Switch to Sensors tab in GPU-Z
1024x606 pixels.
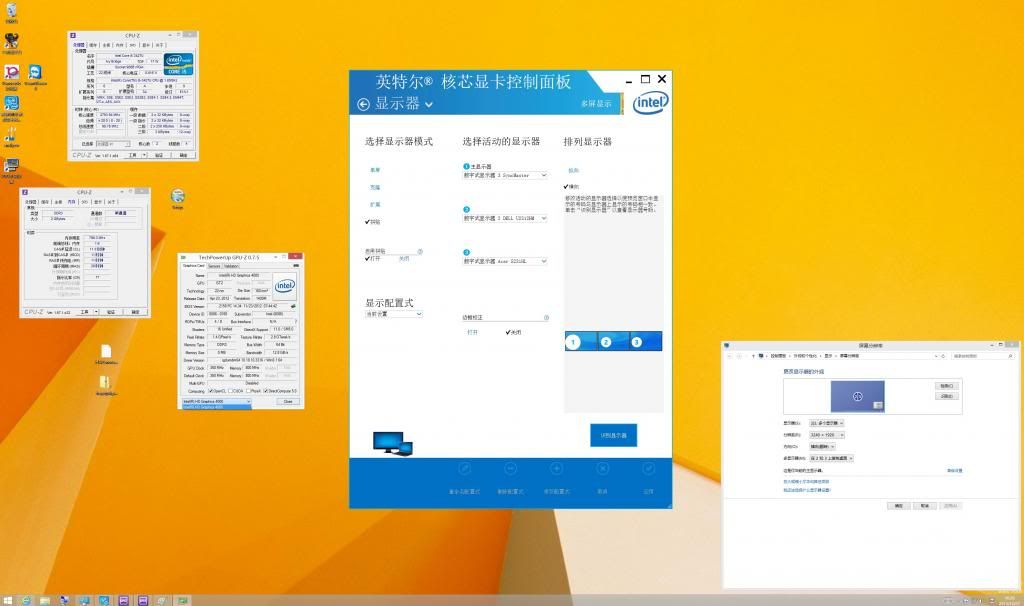click(x=214, y=266)
